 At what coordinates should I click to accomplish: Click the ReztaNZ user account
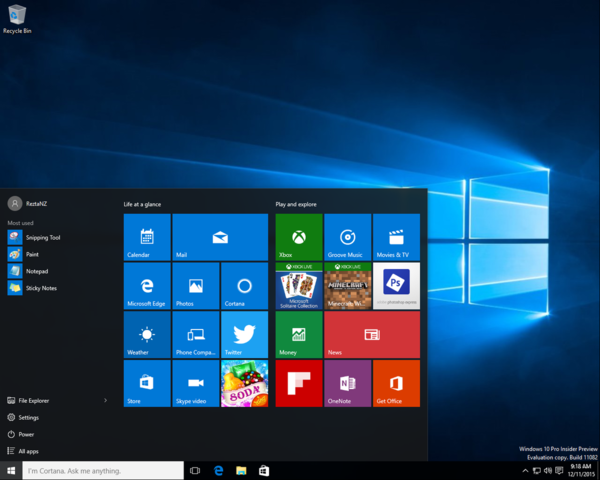point(28,204)
